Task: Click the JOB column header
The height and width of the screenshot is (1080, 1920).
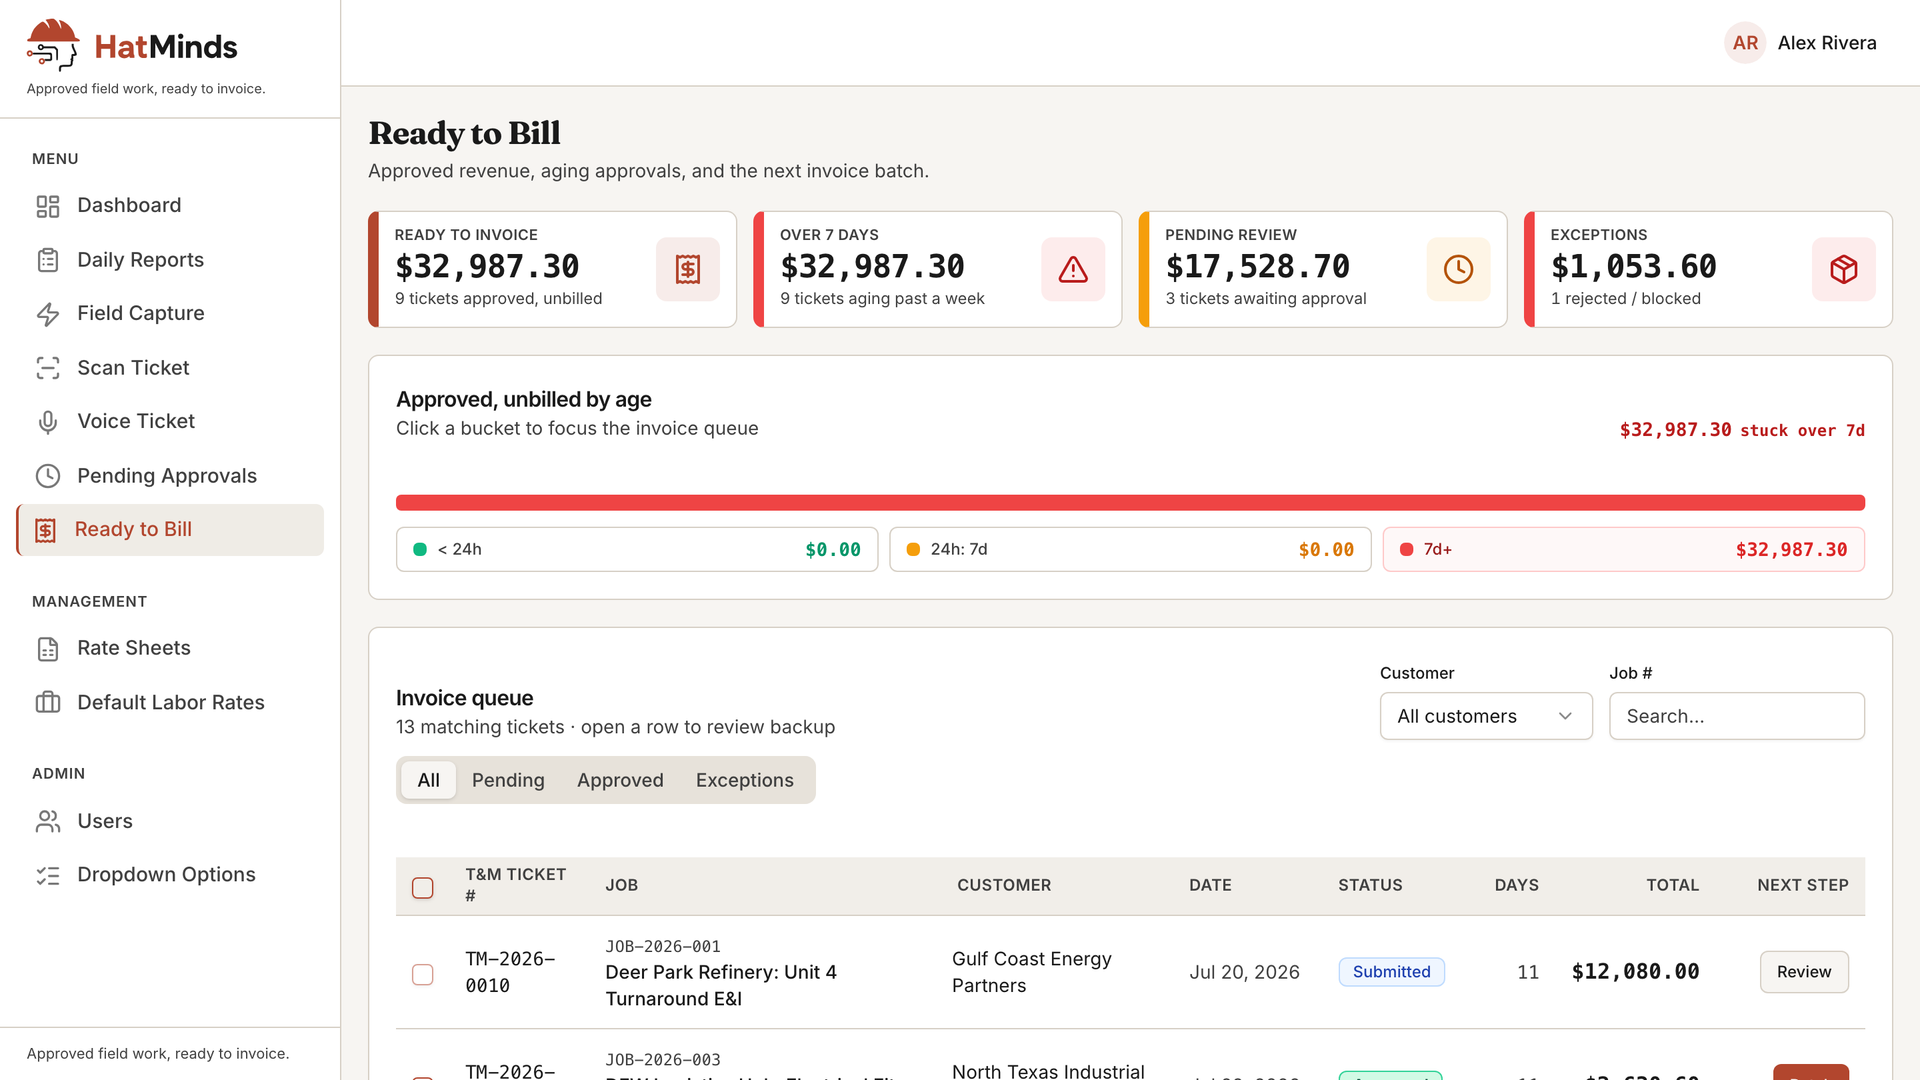Action: (x=621, y=885)
